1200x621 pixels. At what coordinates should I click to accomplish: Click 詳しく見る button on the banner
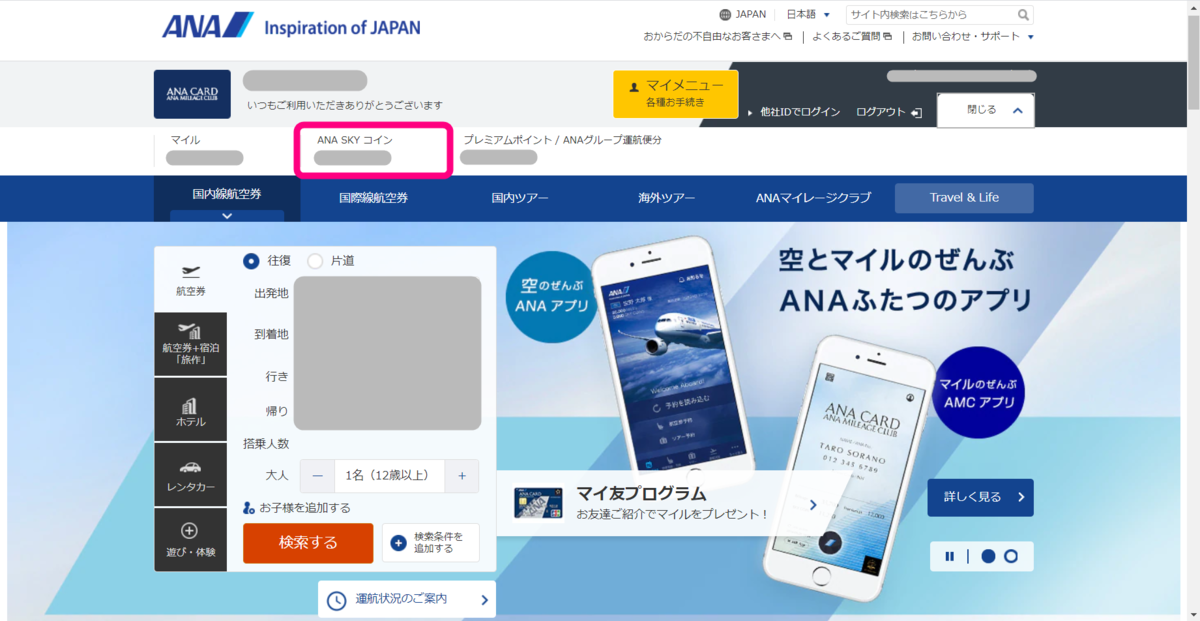click(x=980, y=497)
